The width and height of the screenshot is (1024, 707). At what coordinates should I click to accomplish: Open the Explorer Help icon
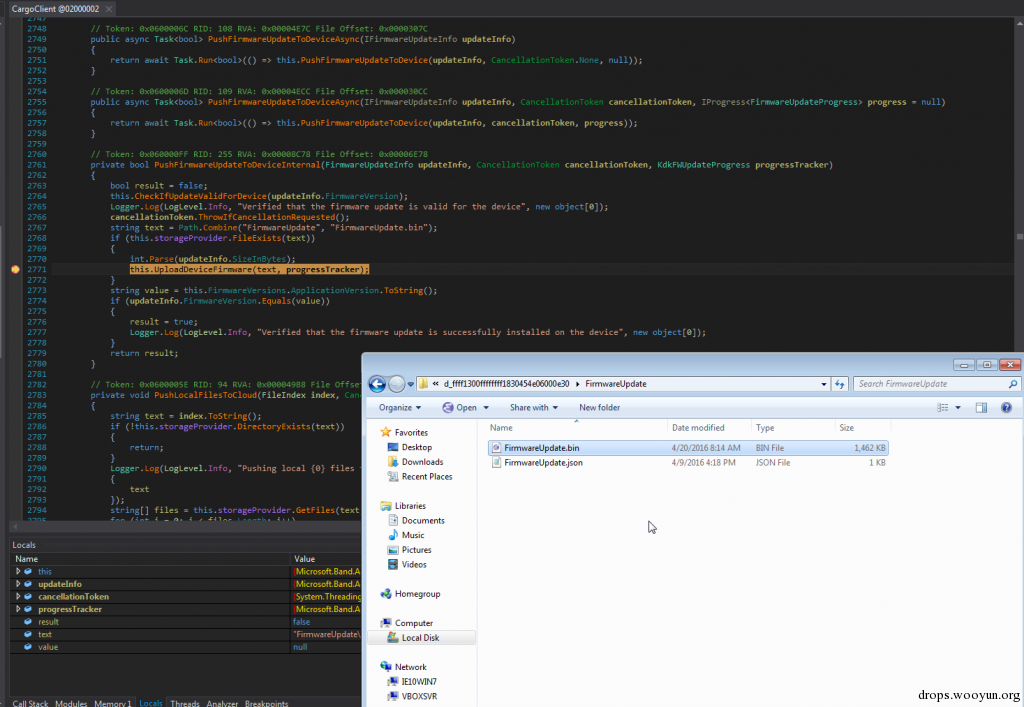click(1006, 408)
